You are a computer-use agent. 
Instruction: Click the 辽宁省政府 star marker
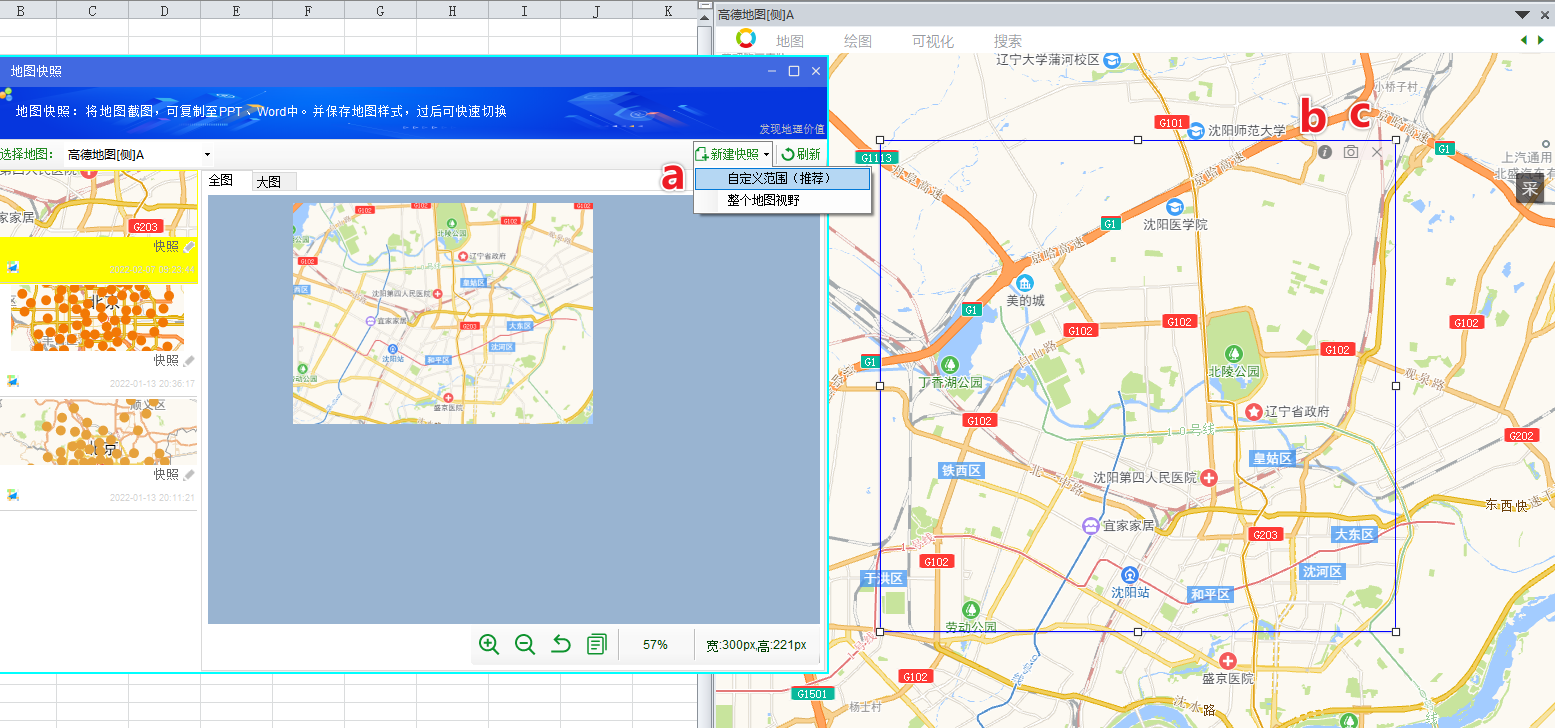1254,411
